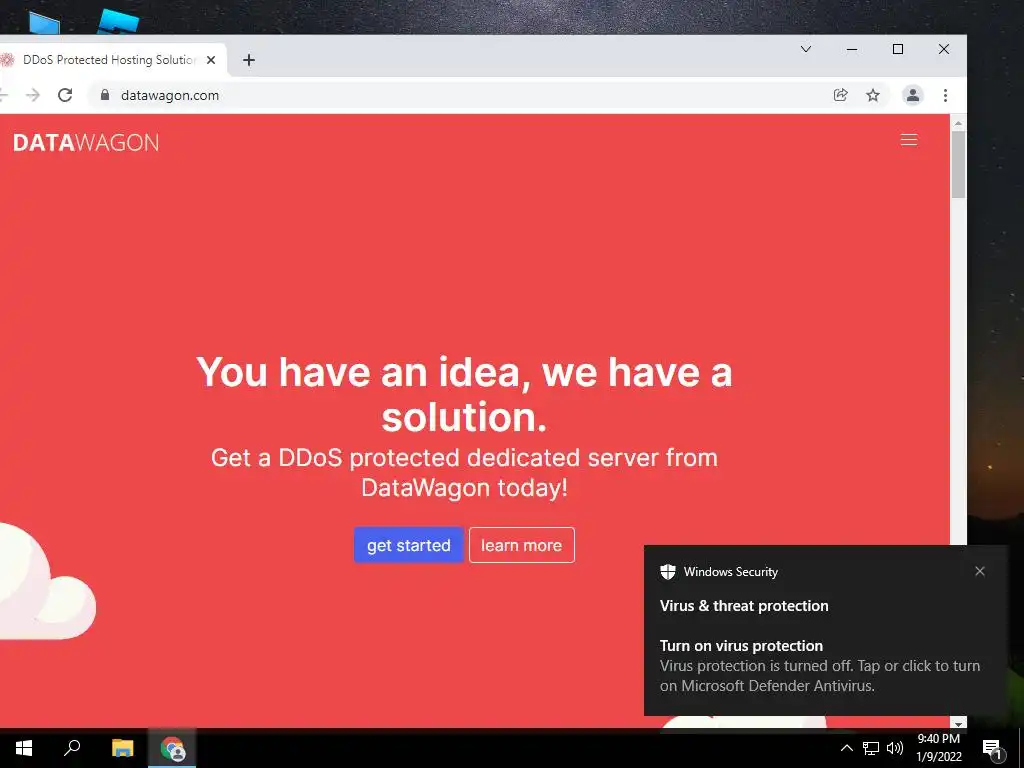Open the volume speaker icon
Image resolution: width=1024 pixels, height=768 pixels.
(895, 748)
